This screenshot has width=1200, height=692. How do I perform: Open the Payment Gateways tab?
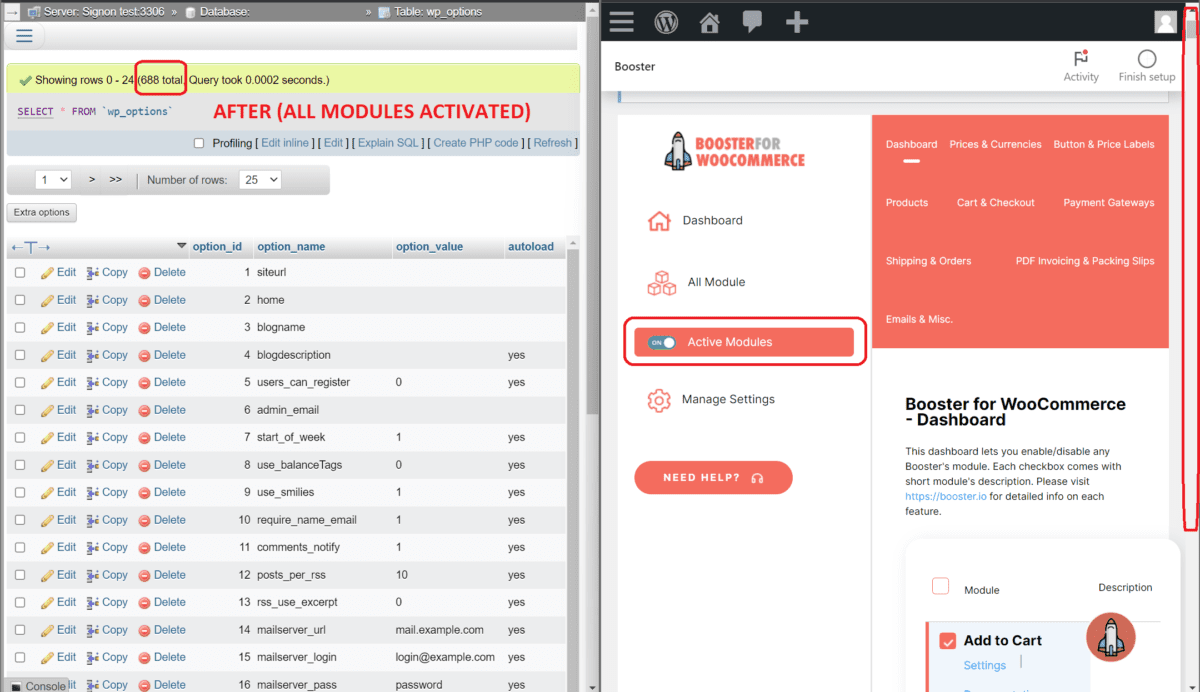coord(1108,203)
